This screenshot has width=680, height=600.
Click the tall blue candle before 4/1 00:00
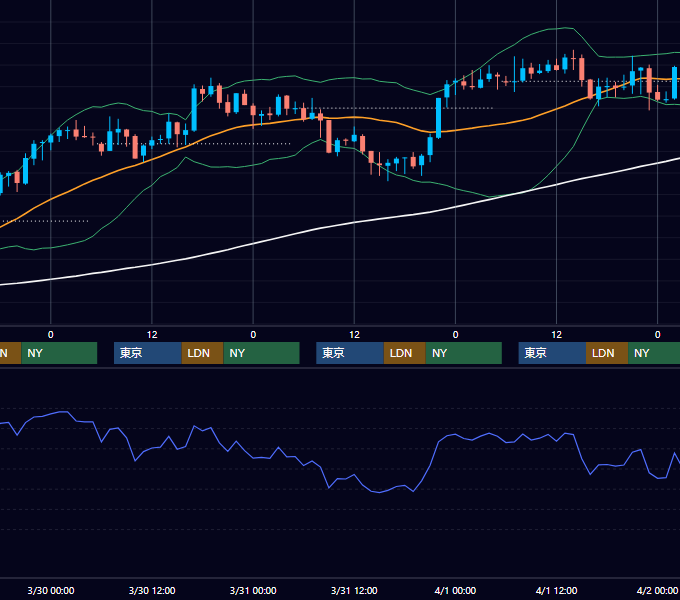pyautogui.click(x=438, y=118)
